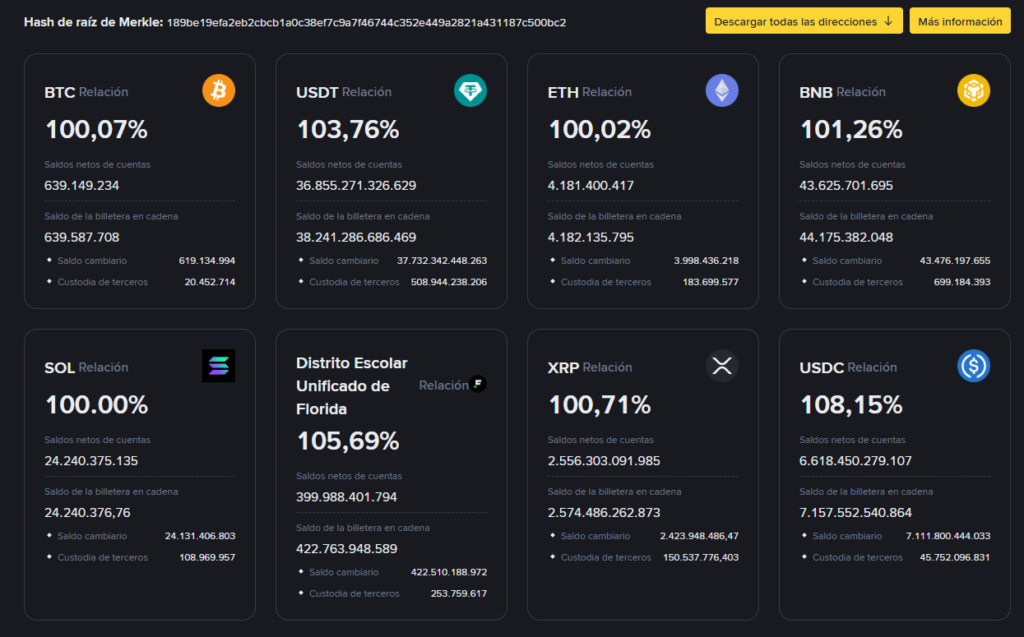The height and width of the screenshot is (637, 1024).
Task: Select the Solana icon
Action: 218,366
